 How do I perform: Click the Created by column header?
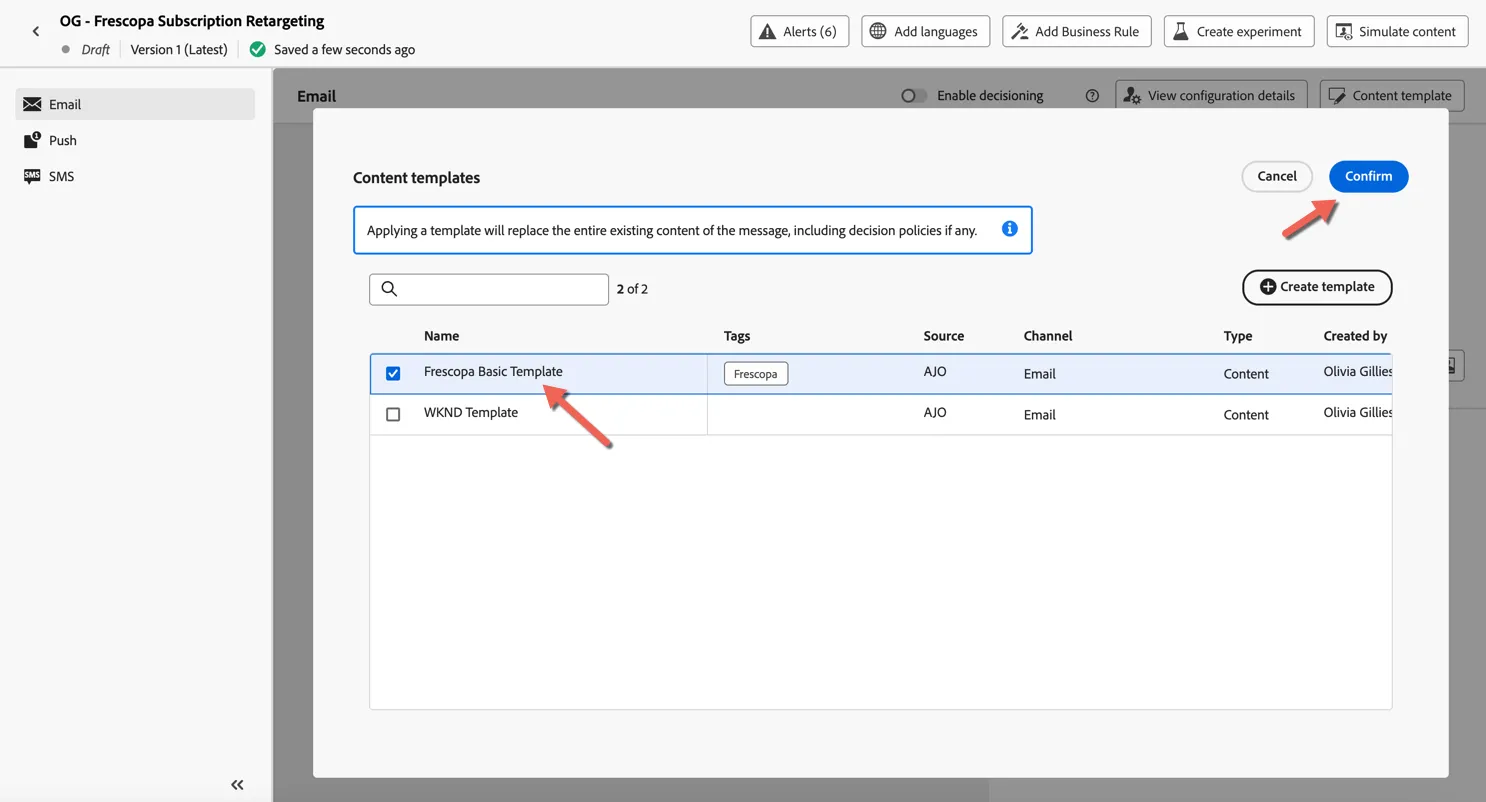point(1355,336)
